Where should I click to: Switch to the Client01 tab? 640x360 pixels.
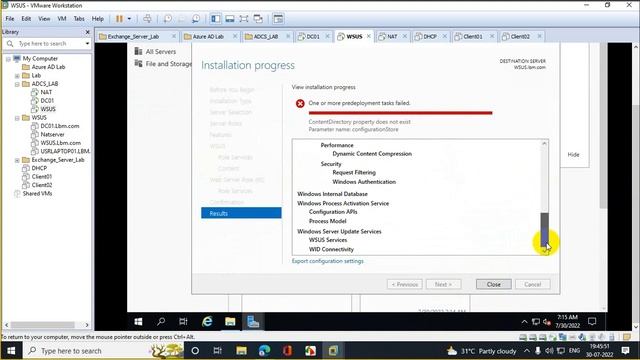473,36
